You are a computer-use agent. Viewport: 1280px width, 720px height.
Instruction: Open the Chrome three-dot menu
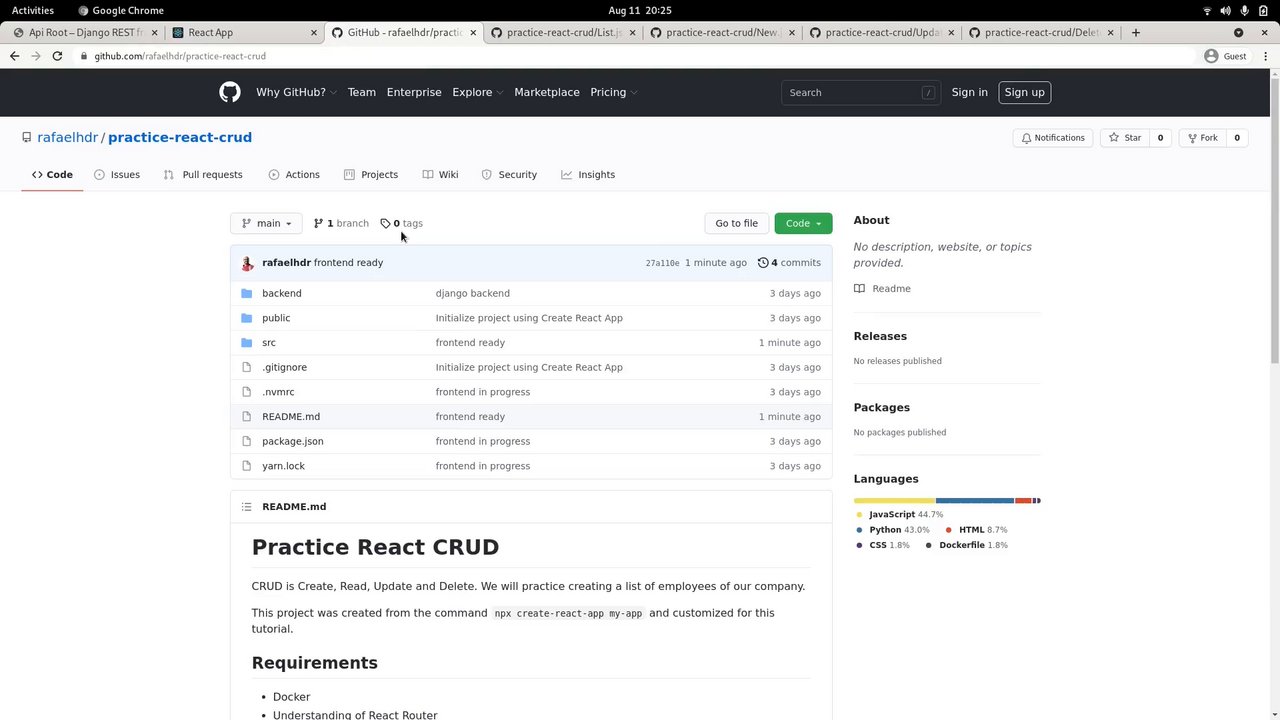(x=1264, y=56)
